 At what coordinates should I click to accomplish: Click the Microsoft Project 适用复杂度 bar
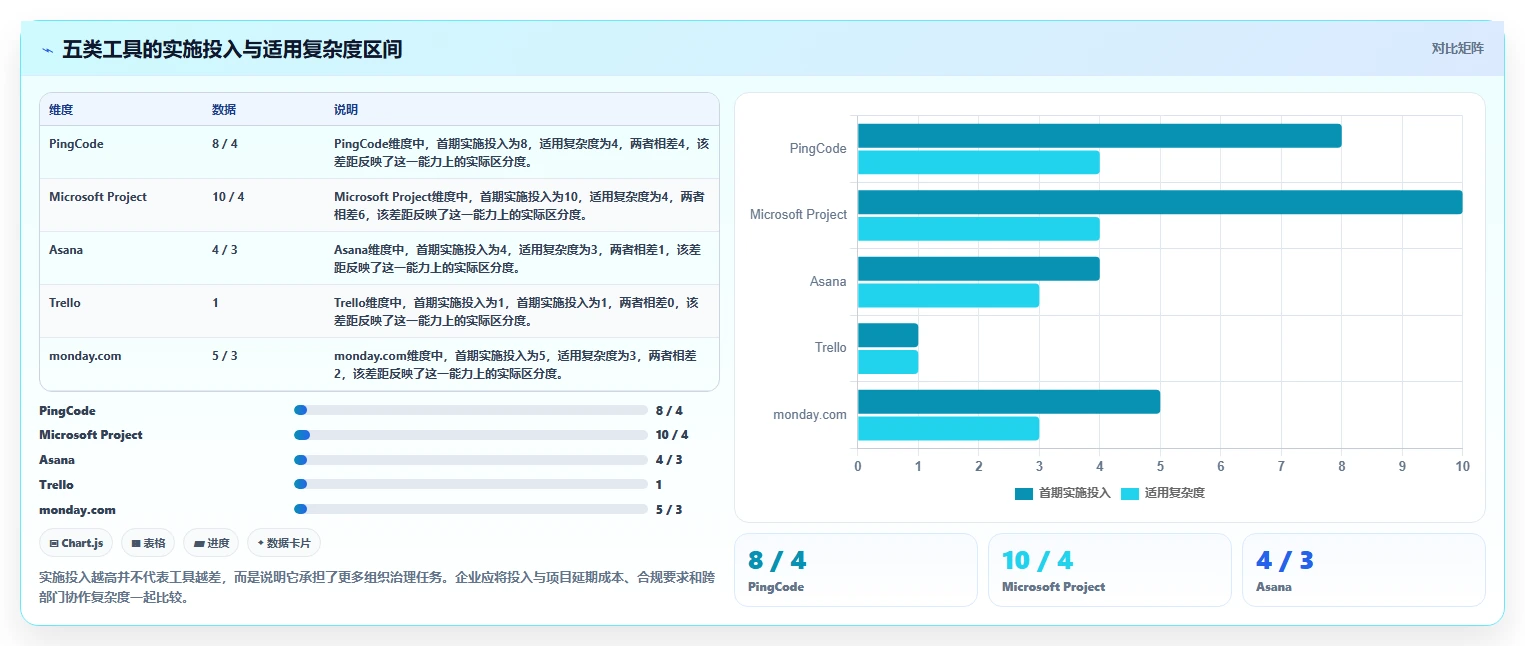[978, 229]
